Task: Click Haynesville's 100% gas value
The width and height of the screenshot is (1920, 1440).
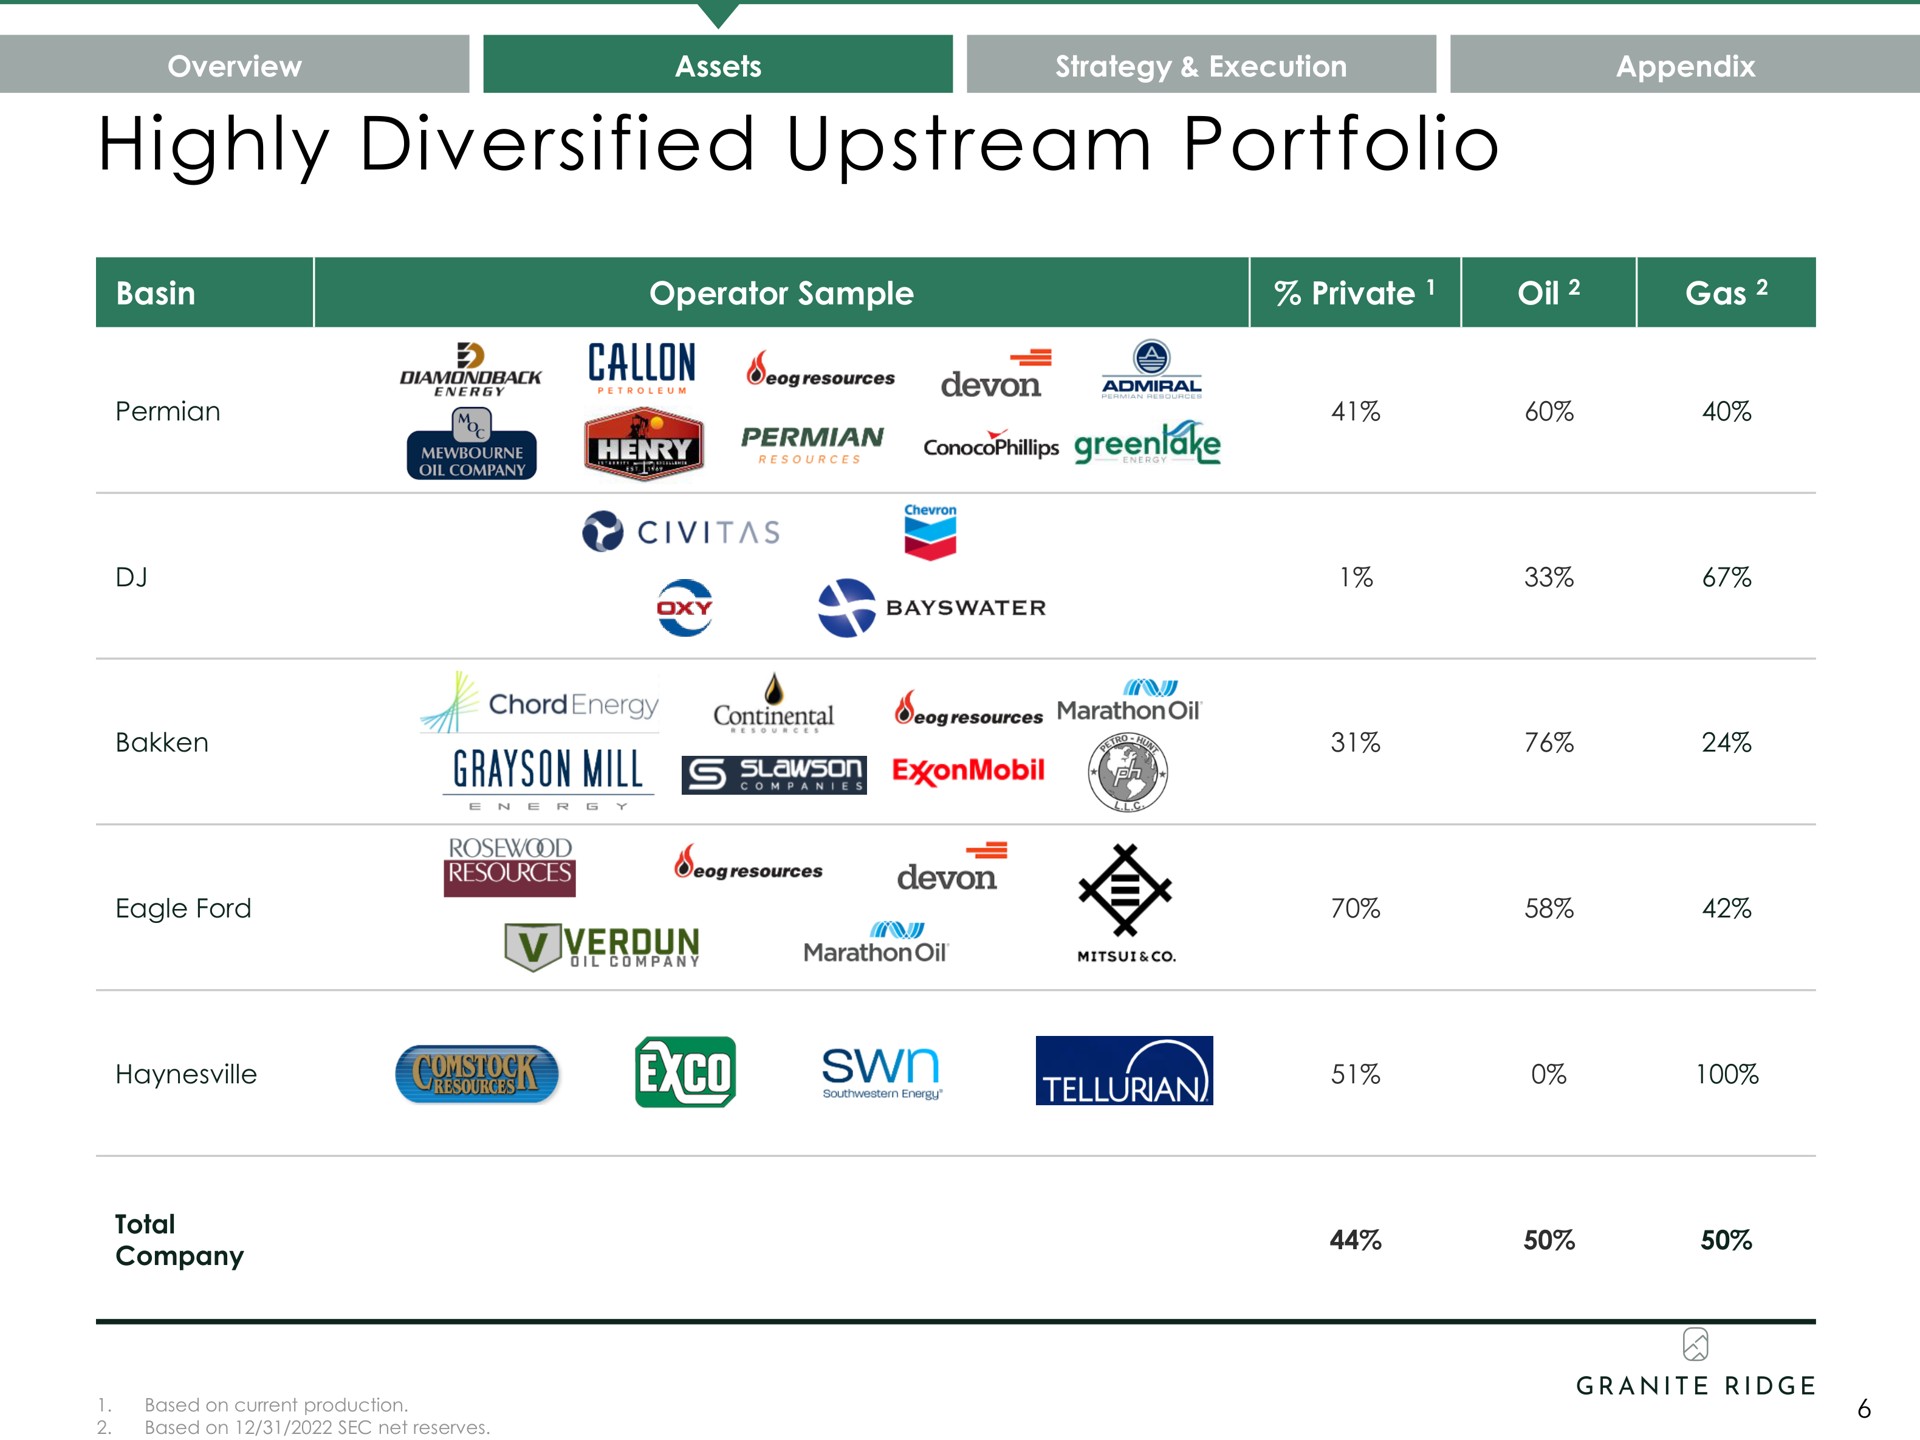Action: point(1727,1074)
